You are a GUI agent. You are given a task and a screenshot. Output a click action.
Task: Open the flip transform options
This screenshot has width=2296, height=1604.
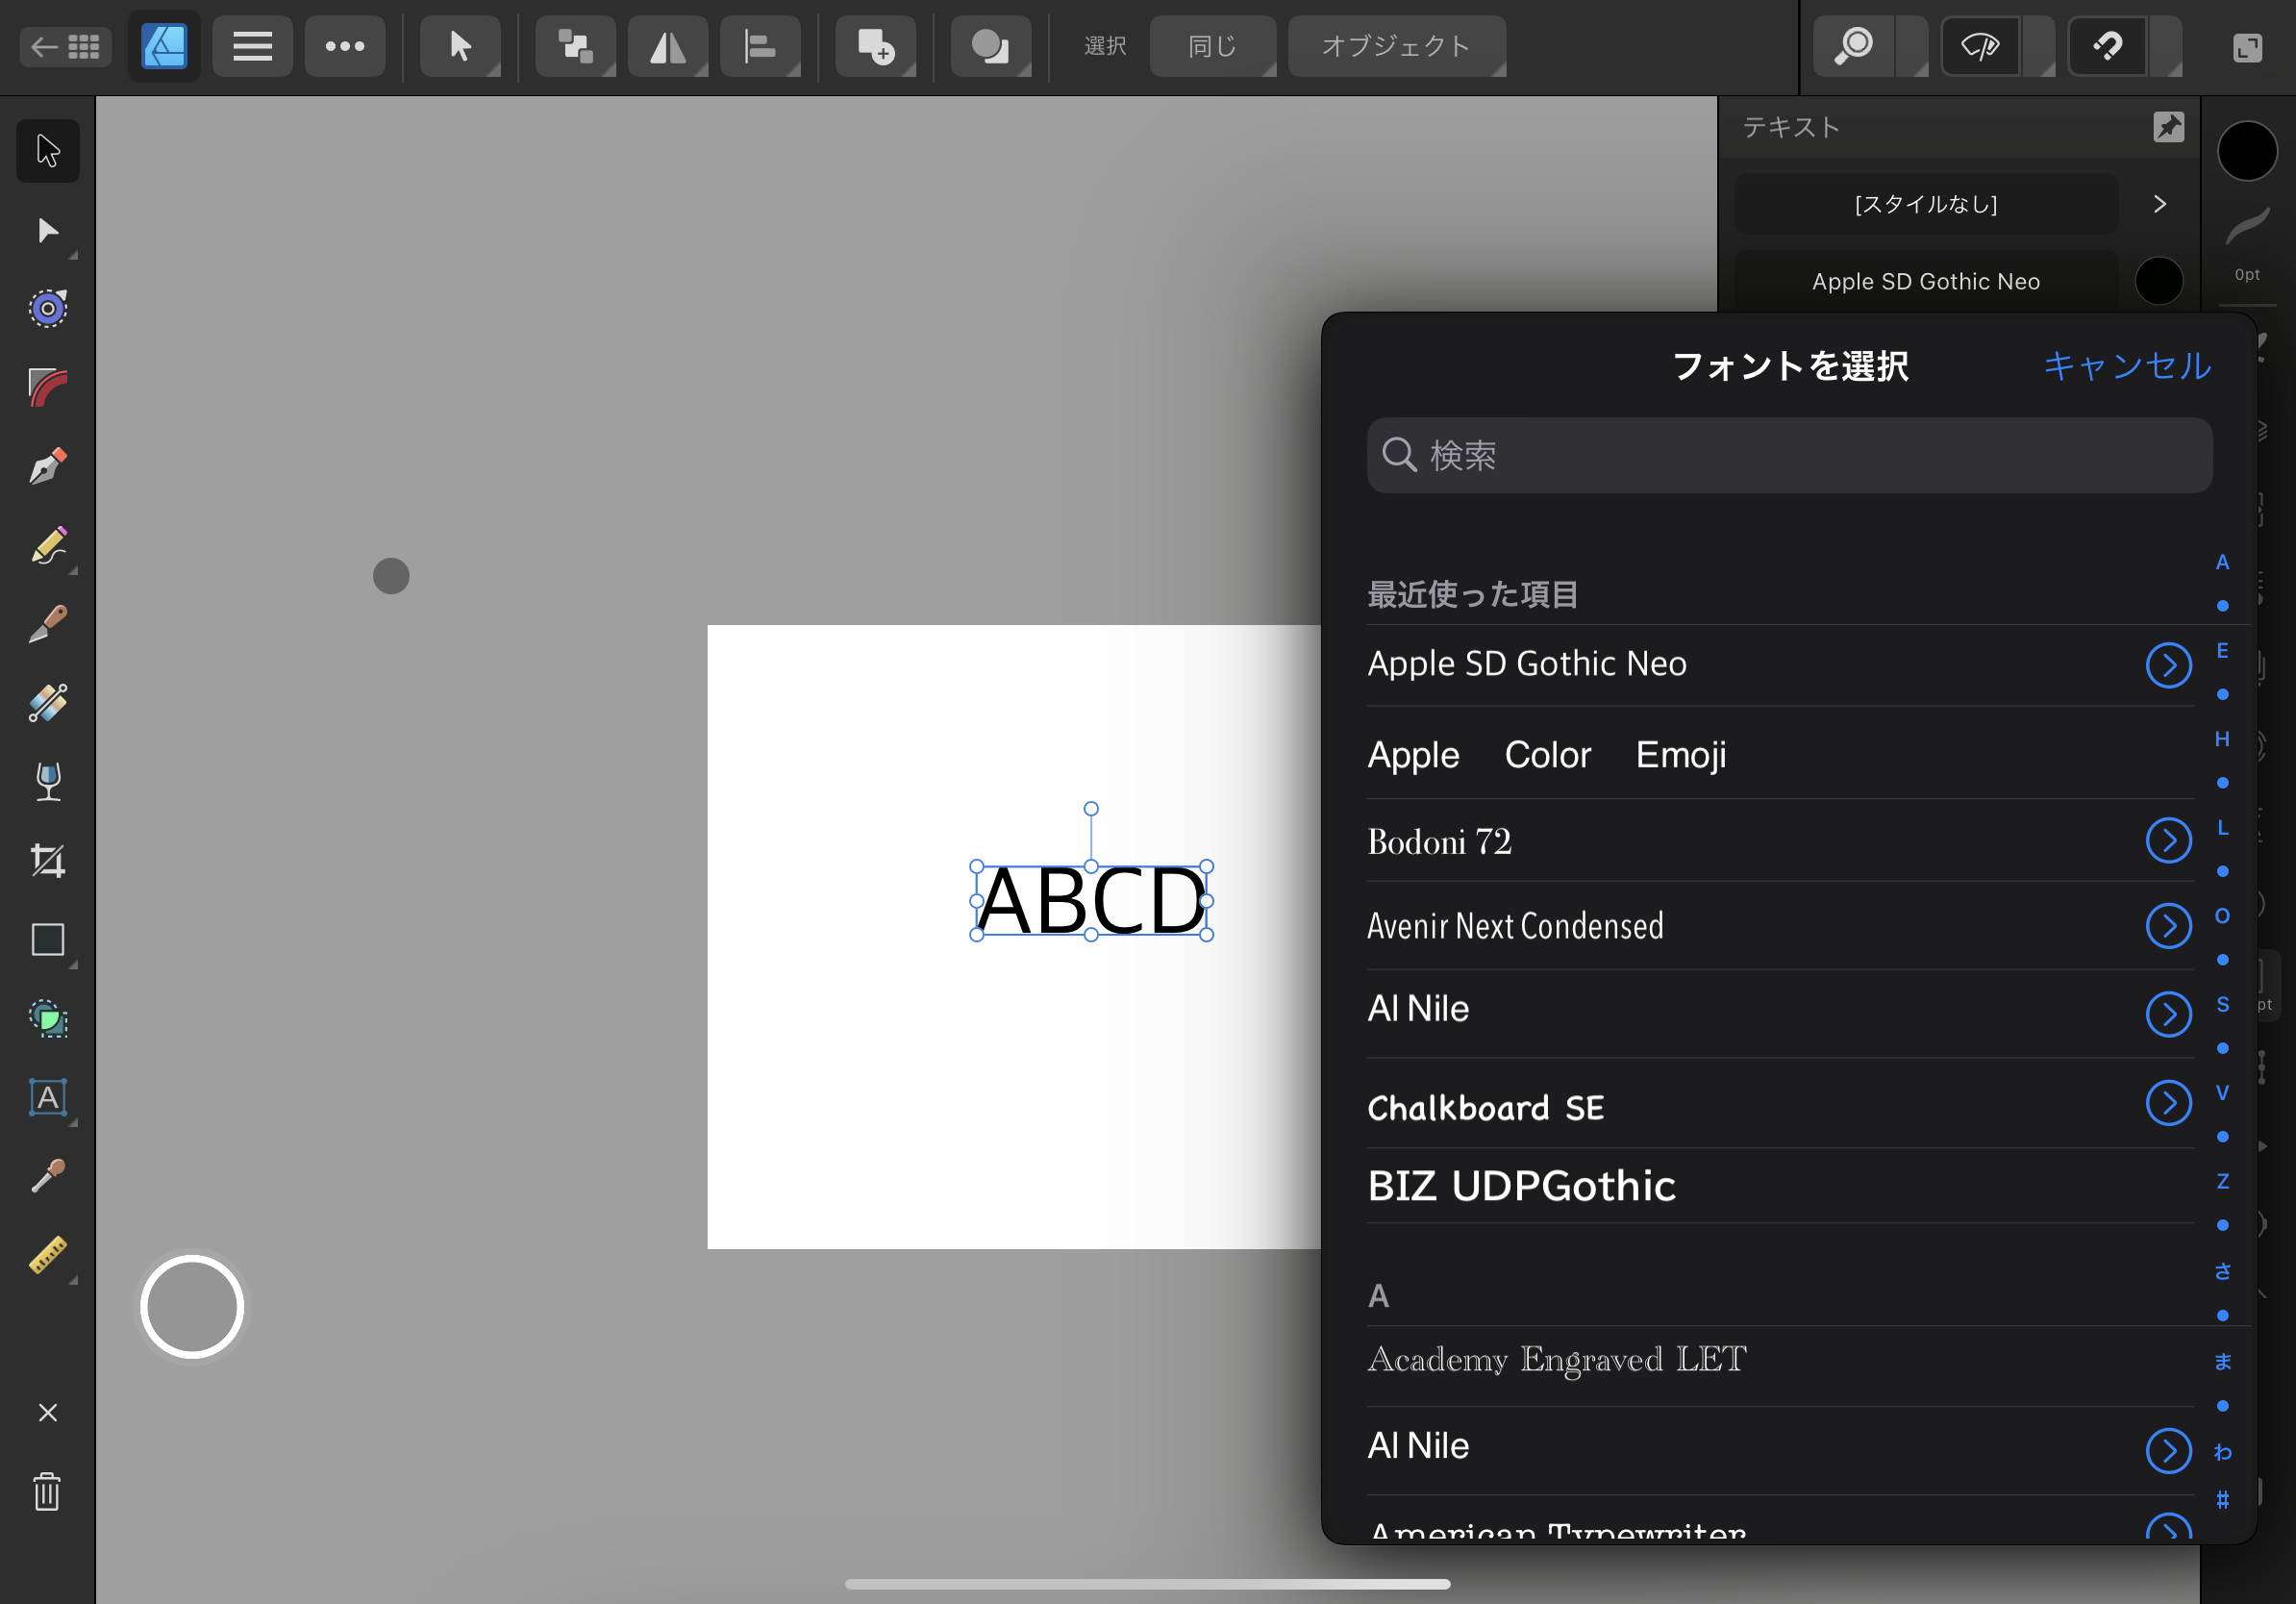(667, 46)
